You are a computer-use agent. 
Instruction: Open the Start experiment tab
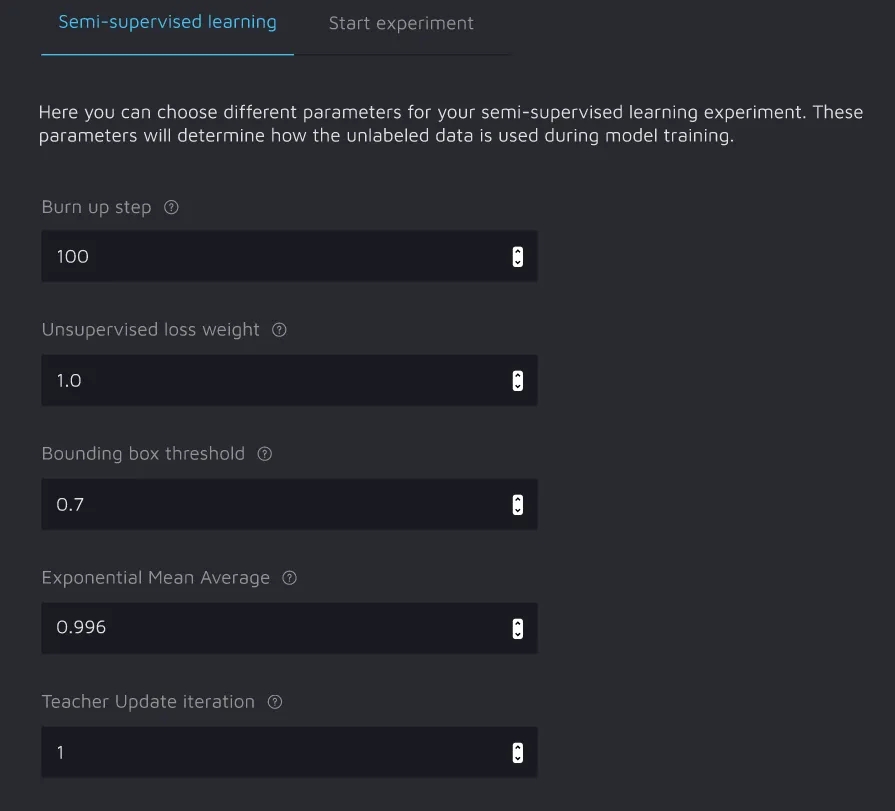click(x=401, y=23)
